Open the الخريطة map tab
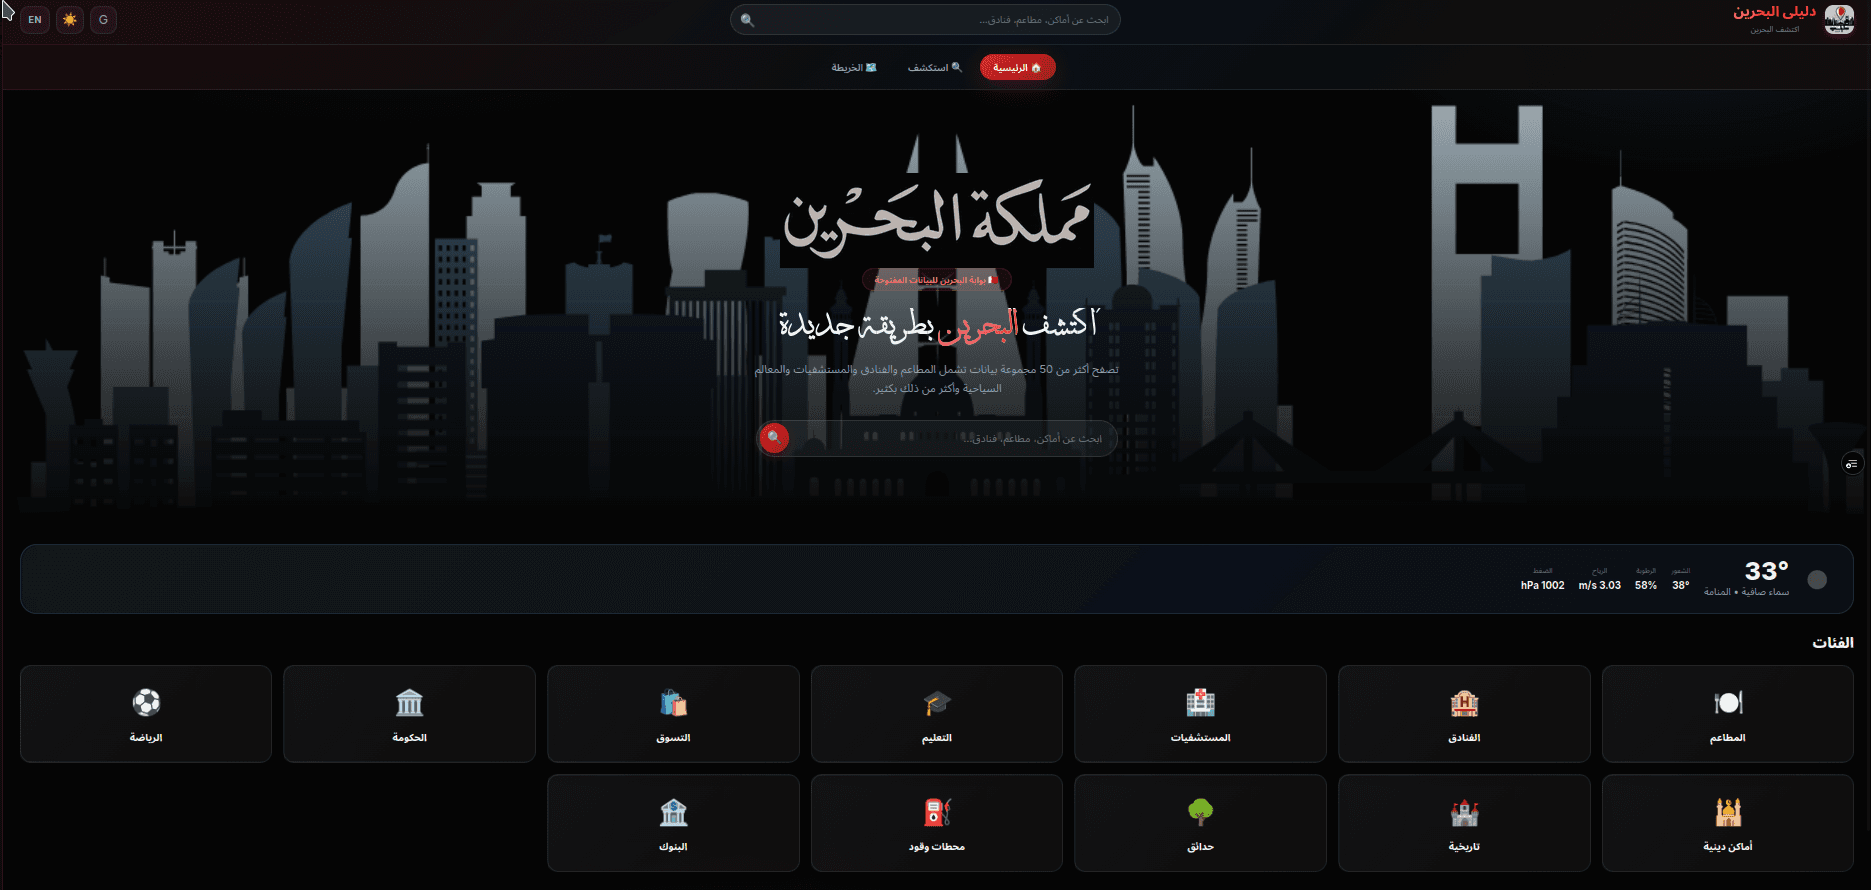The image size is (1871, 890). click(854, 67)
